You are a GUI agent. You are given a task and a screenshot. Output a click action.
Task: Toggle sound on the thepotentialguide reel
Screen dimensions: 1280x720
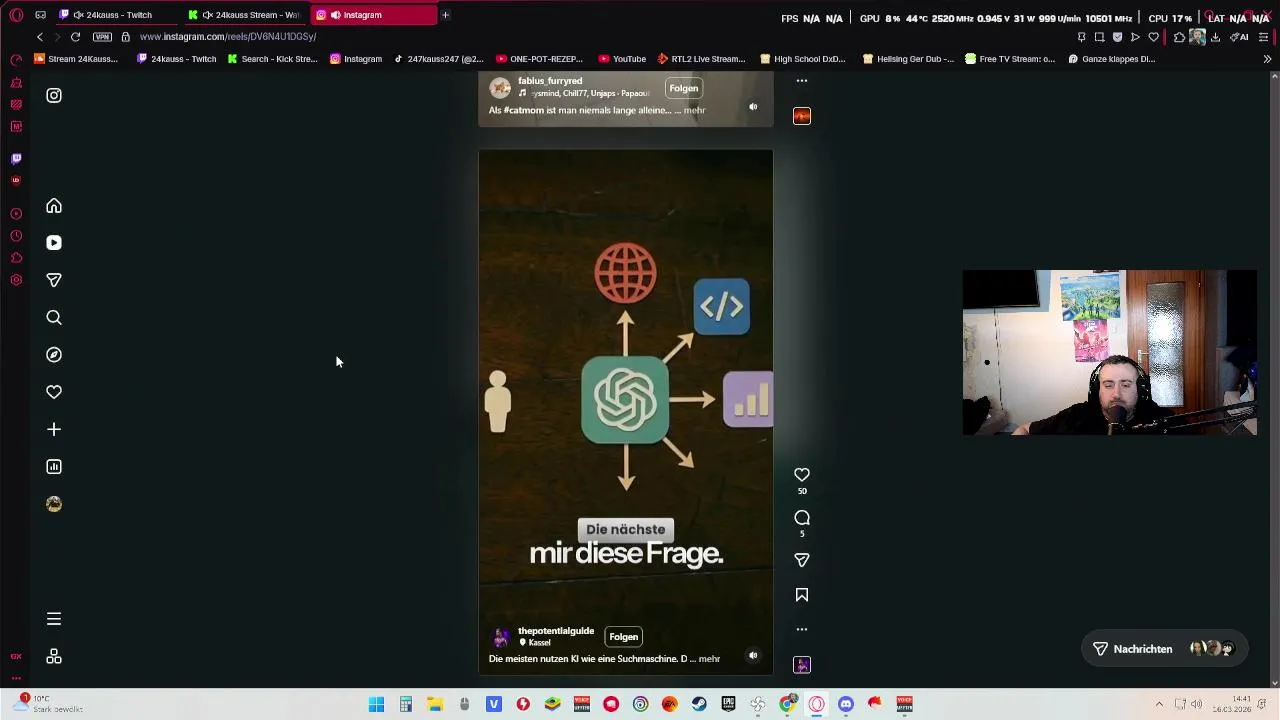click(x=753, y=656)
